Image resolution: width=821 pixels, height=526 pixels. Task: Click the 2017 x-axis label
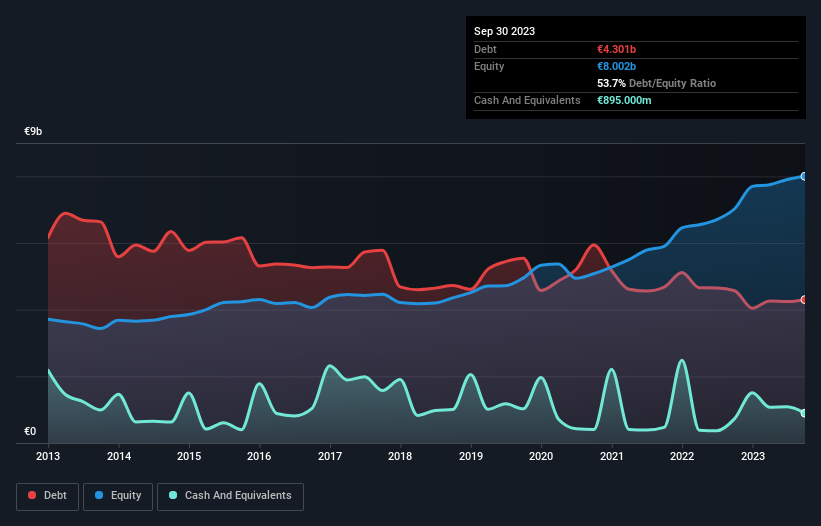coord(330,456)
